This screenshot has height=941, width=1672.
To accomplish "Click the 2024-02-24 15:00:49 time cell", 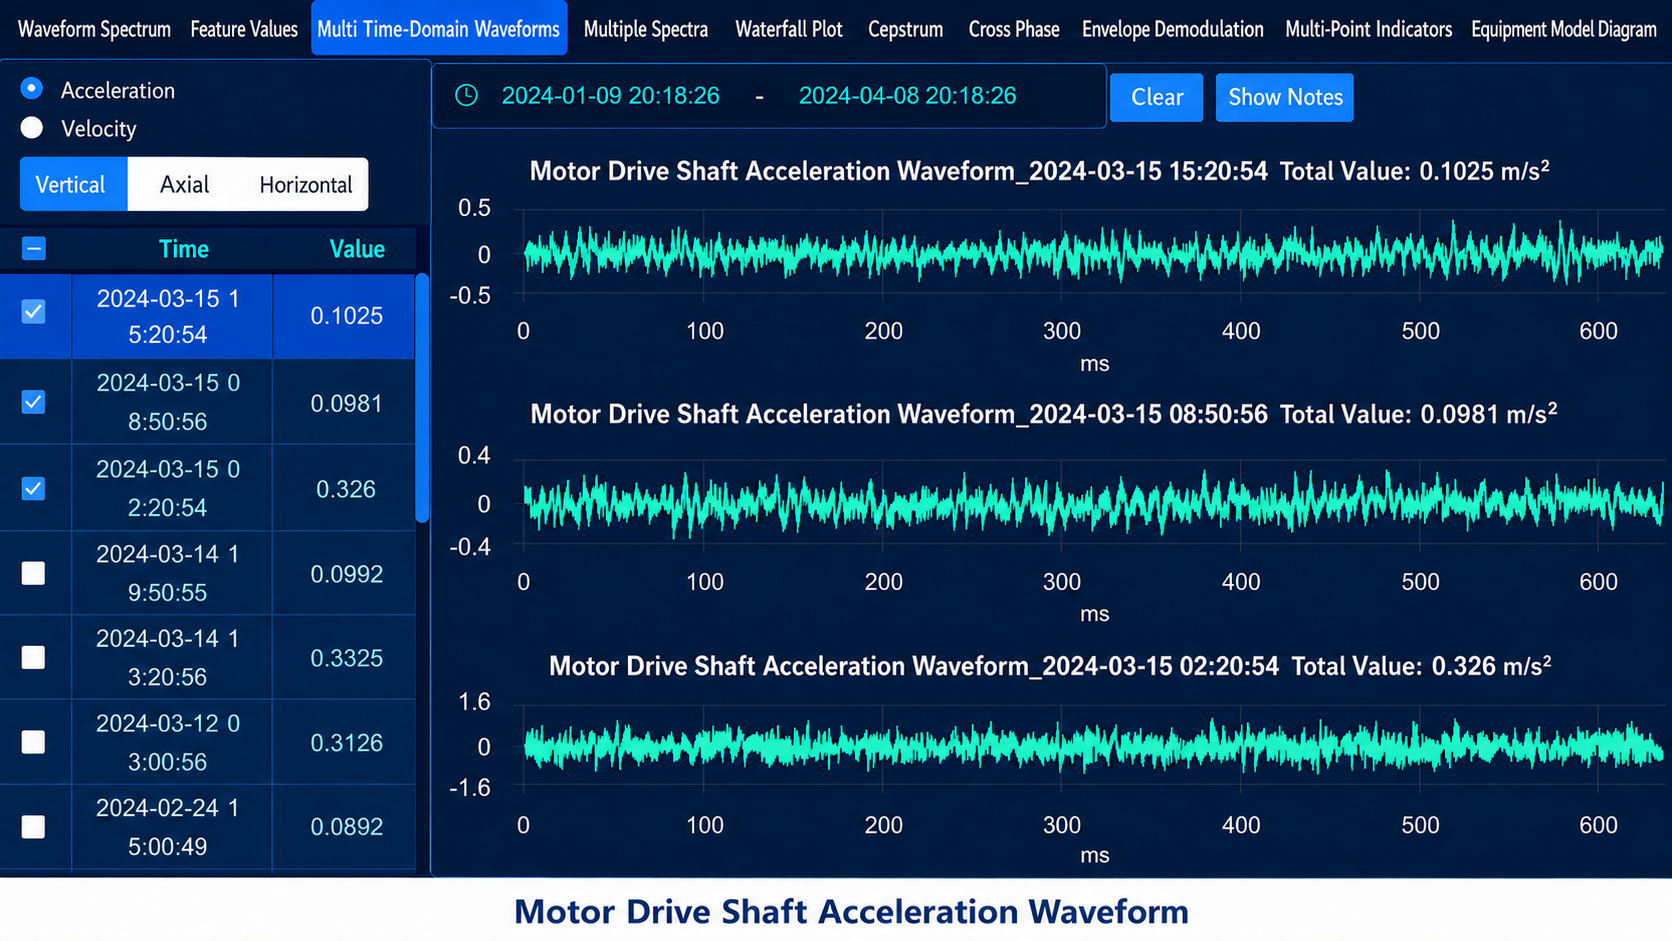I will pos(172,827).
